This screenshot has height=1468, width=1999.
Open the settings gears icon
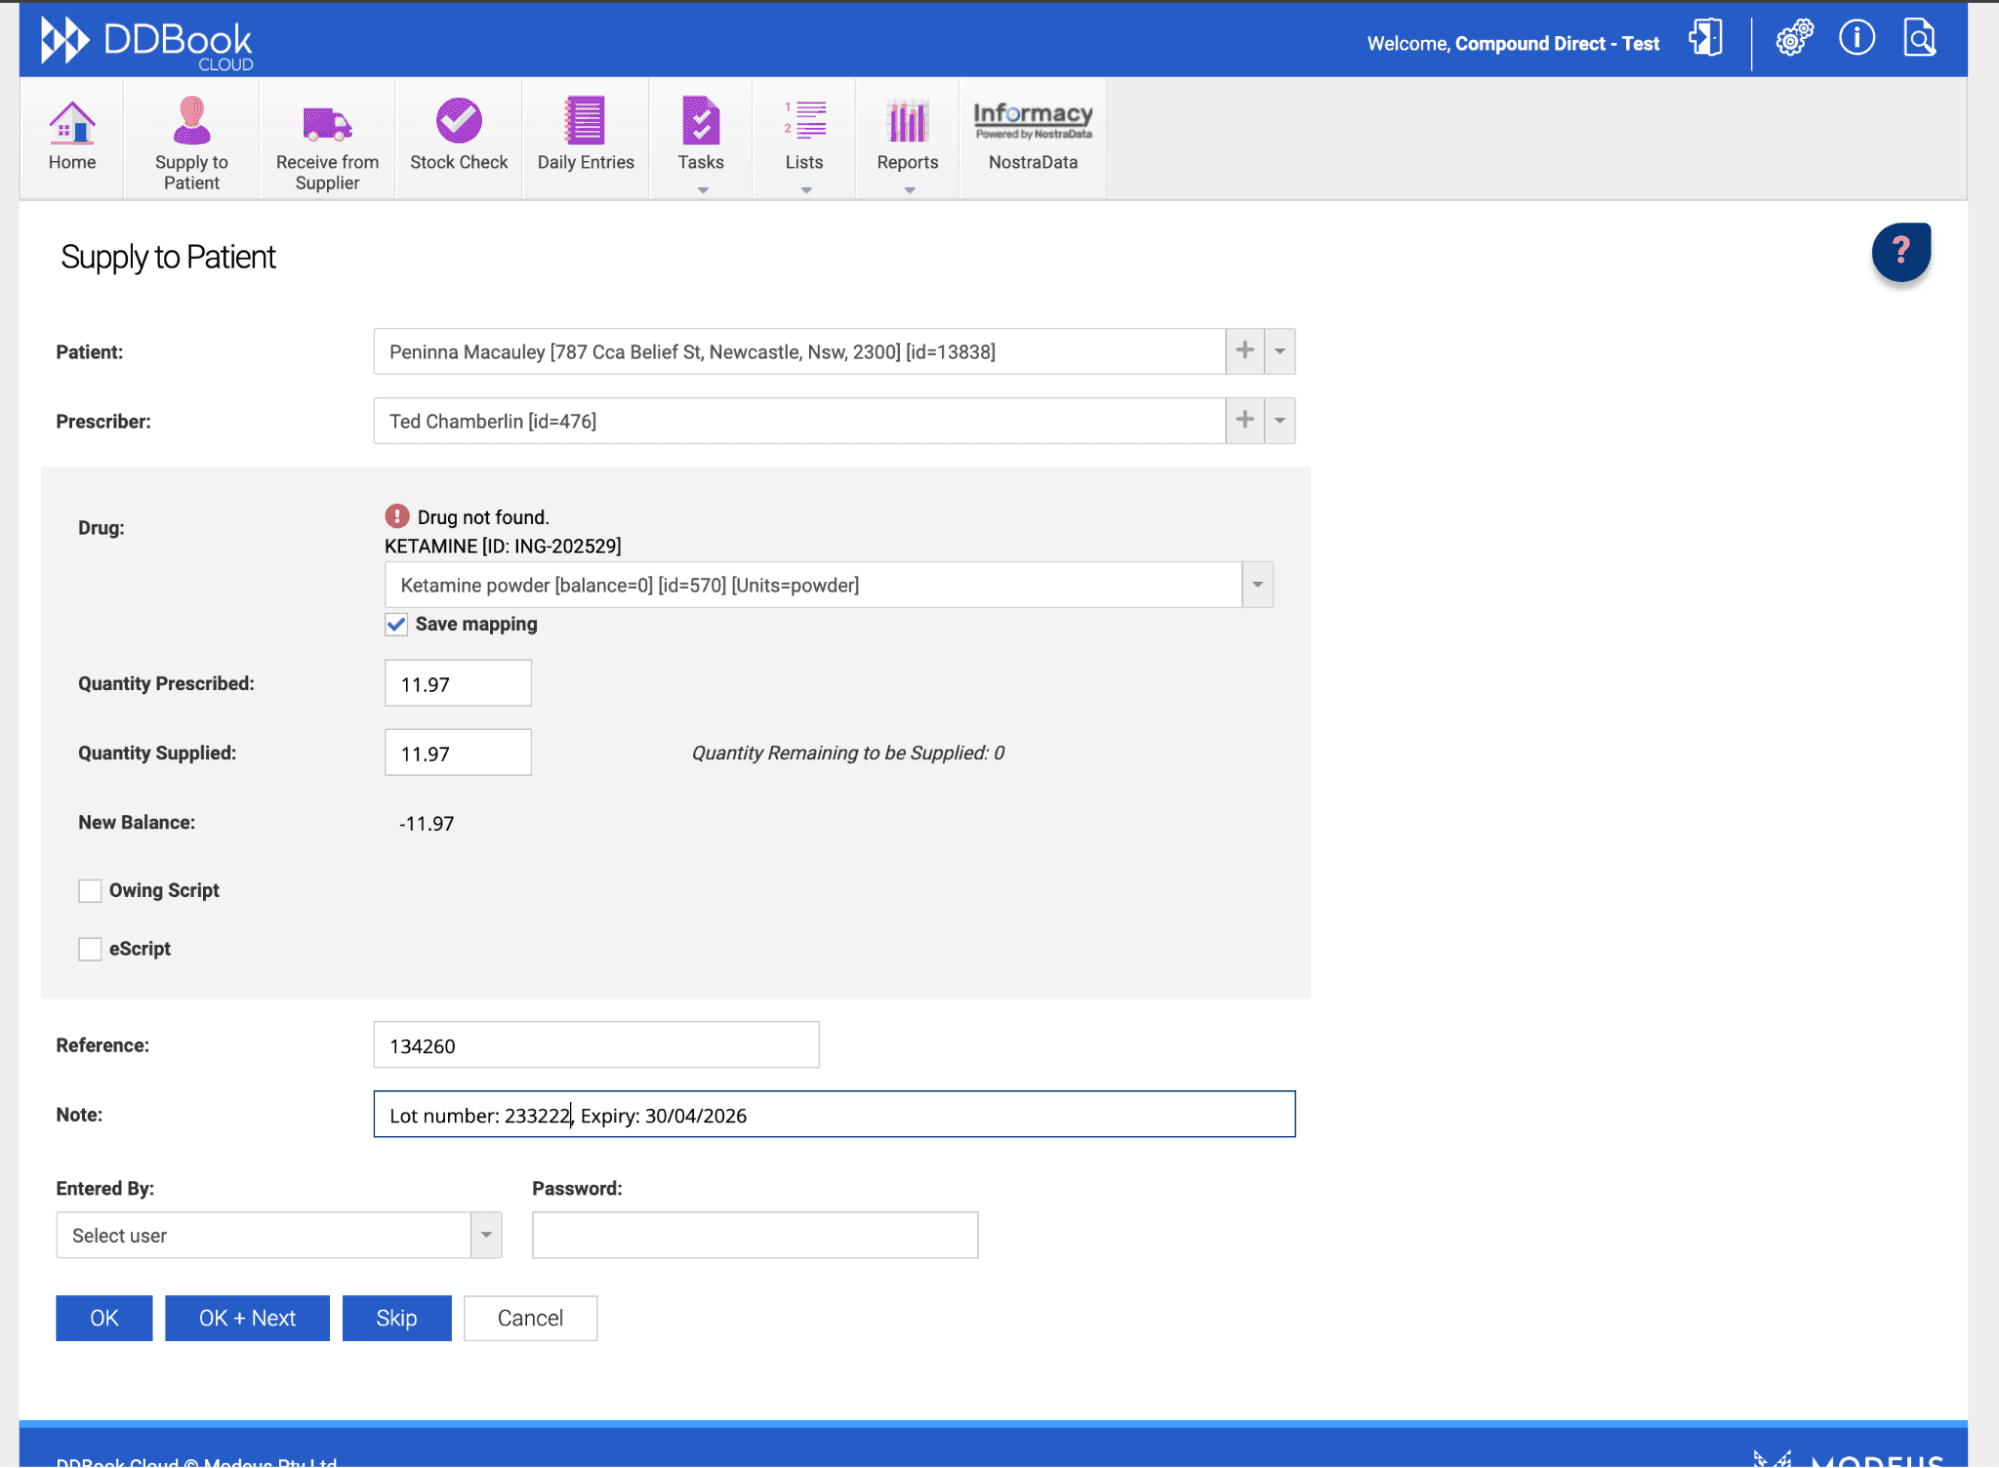(1794, 39)
